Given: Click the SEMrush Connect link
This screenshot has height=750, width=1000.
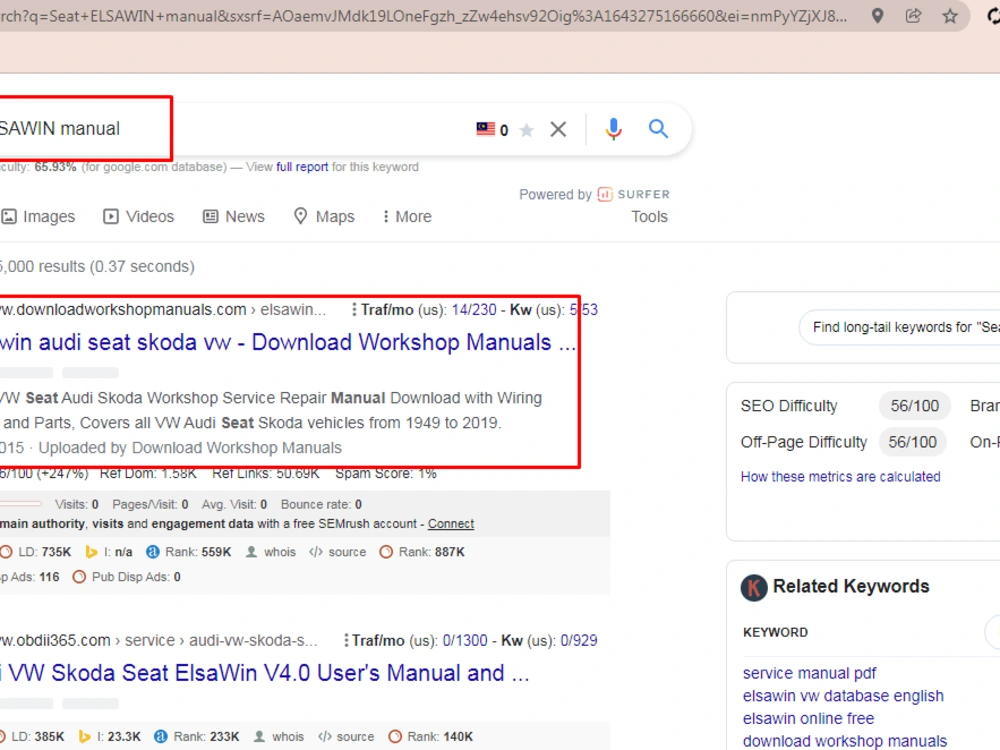Looking at the screenshot, I should tap(451, 524).
